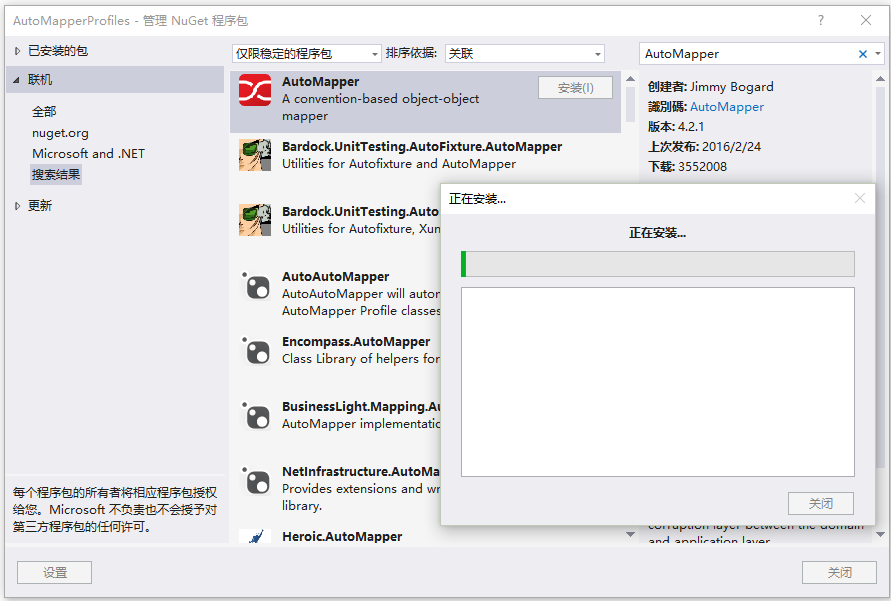
Task: Open the search box history dropdown arrow
Action: click(878, 54)
